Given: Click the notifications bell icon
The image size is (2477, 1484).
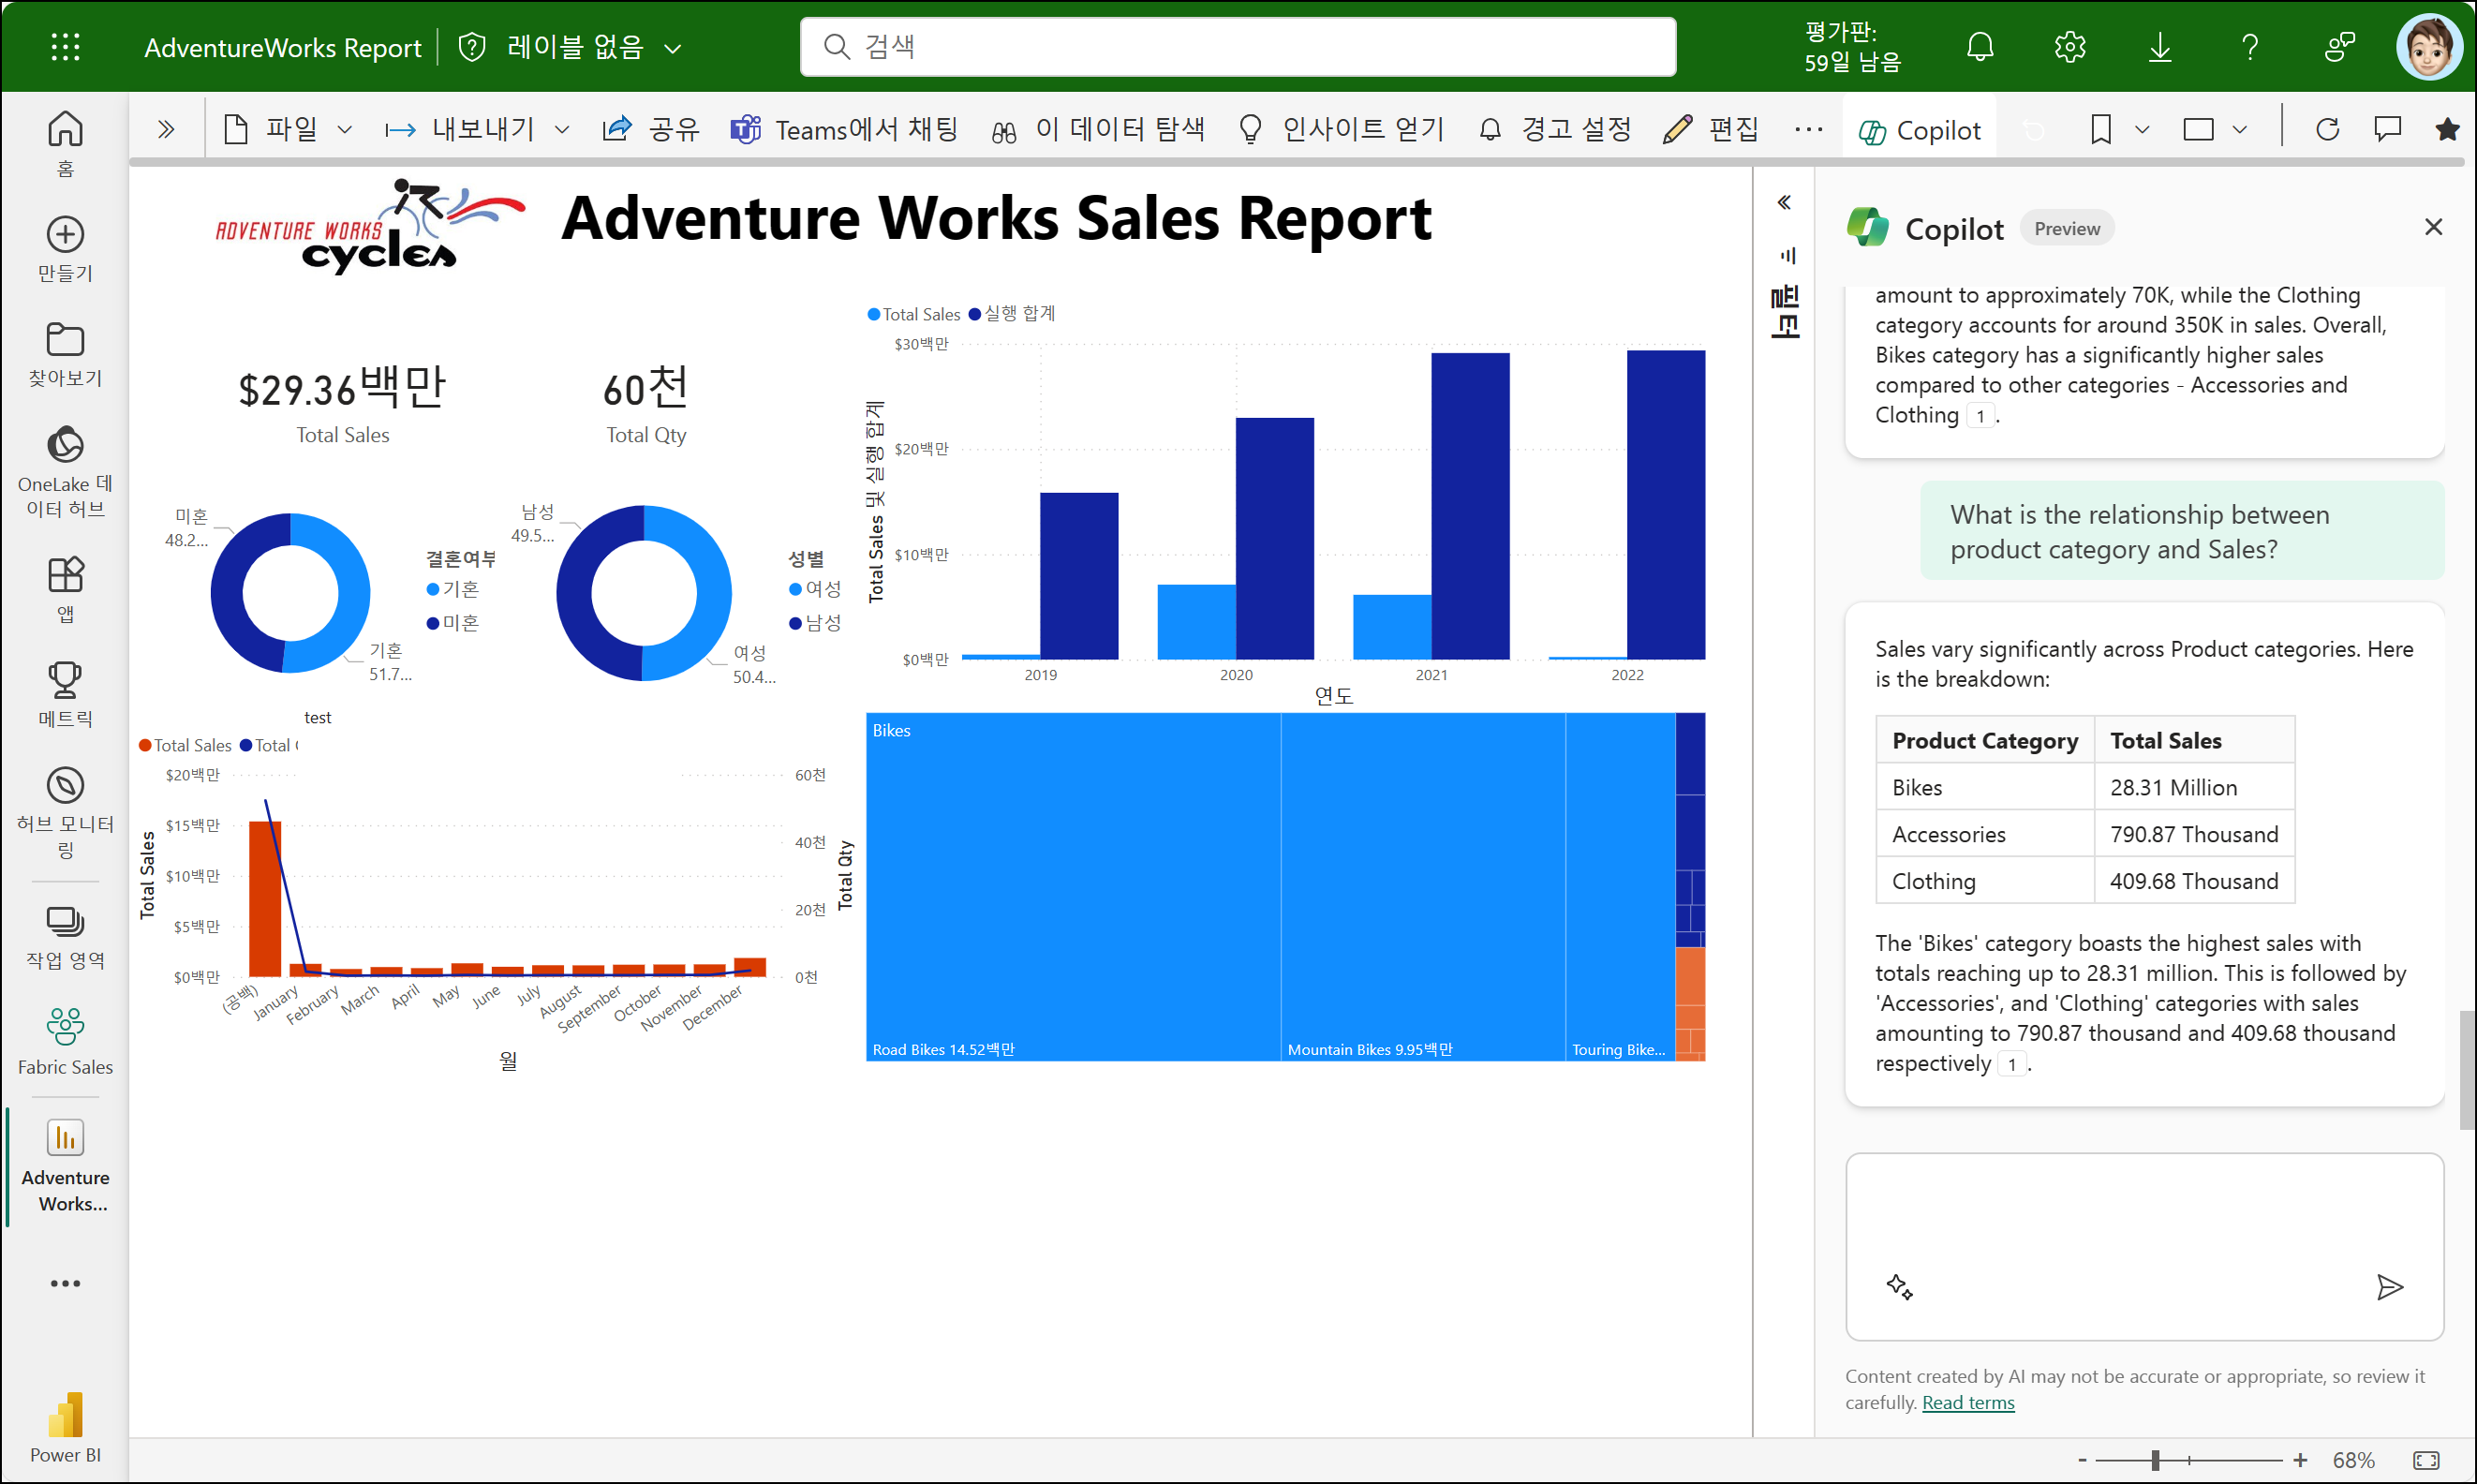Looking at the screenshot, I should pos(1979,47).
